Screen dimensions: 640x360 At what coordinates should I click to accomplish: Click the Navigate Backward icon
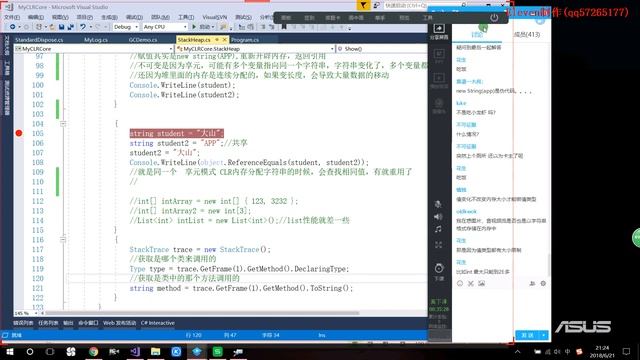(13, 27)
